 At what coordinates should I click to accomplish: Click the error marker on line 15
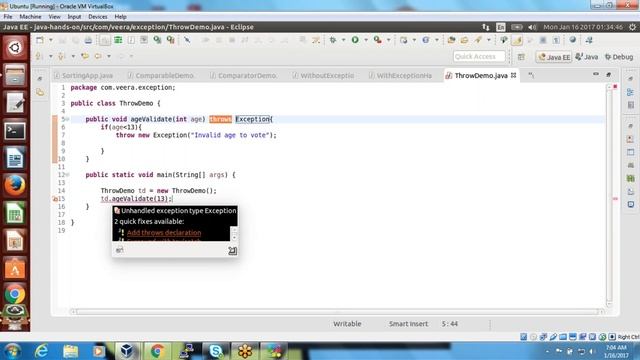pos(55,199)
